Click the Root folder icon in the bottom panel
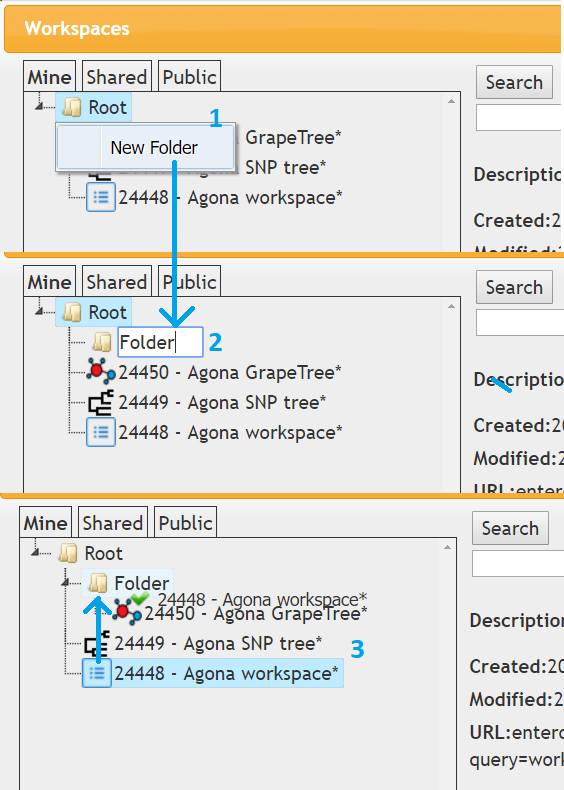The height and width of the screenshot is (790, 564). (68, 553)
